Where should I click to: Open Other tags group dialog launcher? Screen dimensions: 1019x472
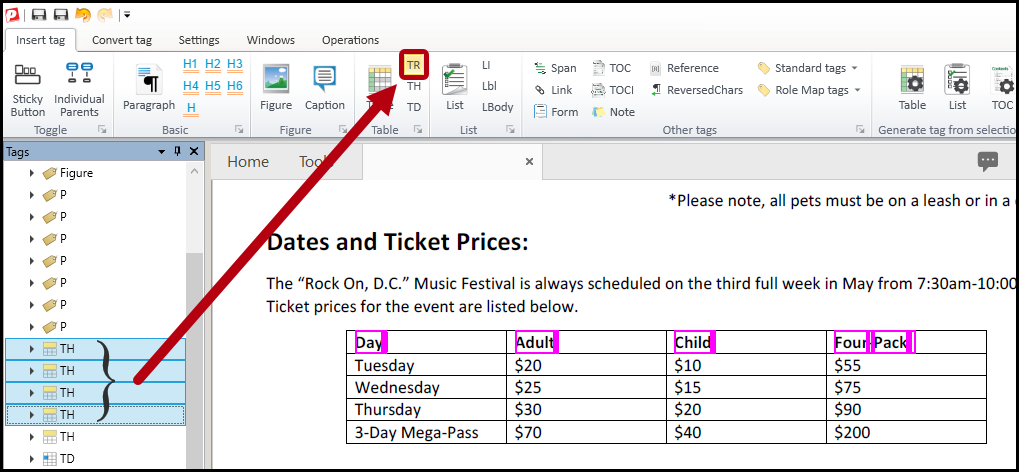point(860,129)
